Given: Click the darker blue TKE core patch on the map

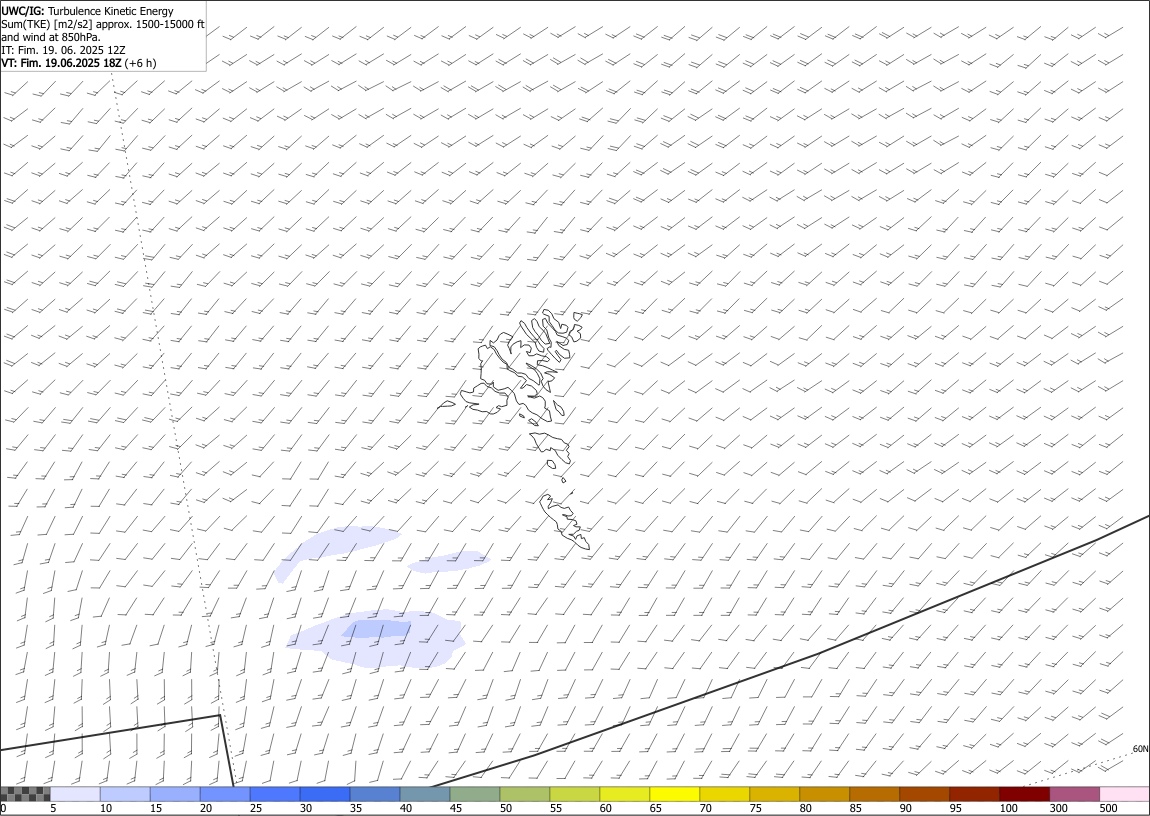Looking at the screenshot, I should (376, 629).
